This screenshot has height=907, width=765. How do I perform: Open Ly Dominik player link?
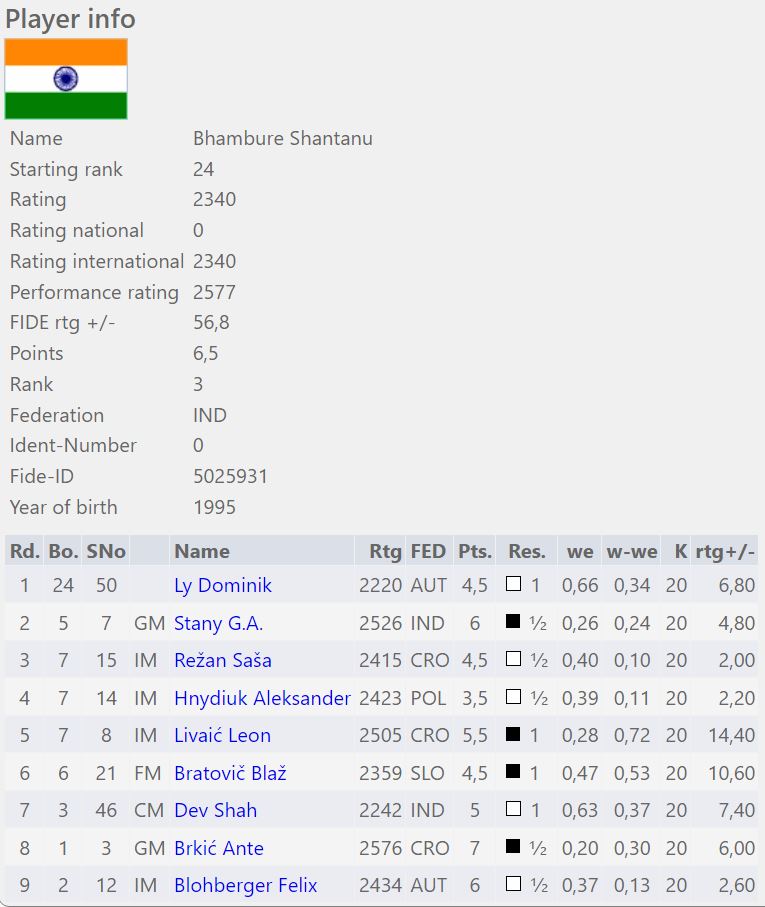click(x=222, y=585)
